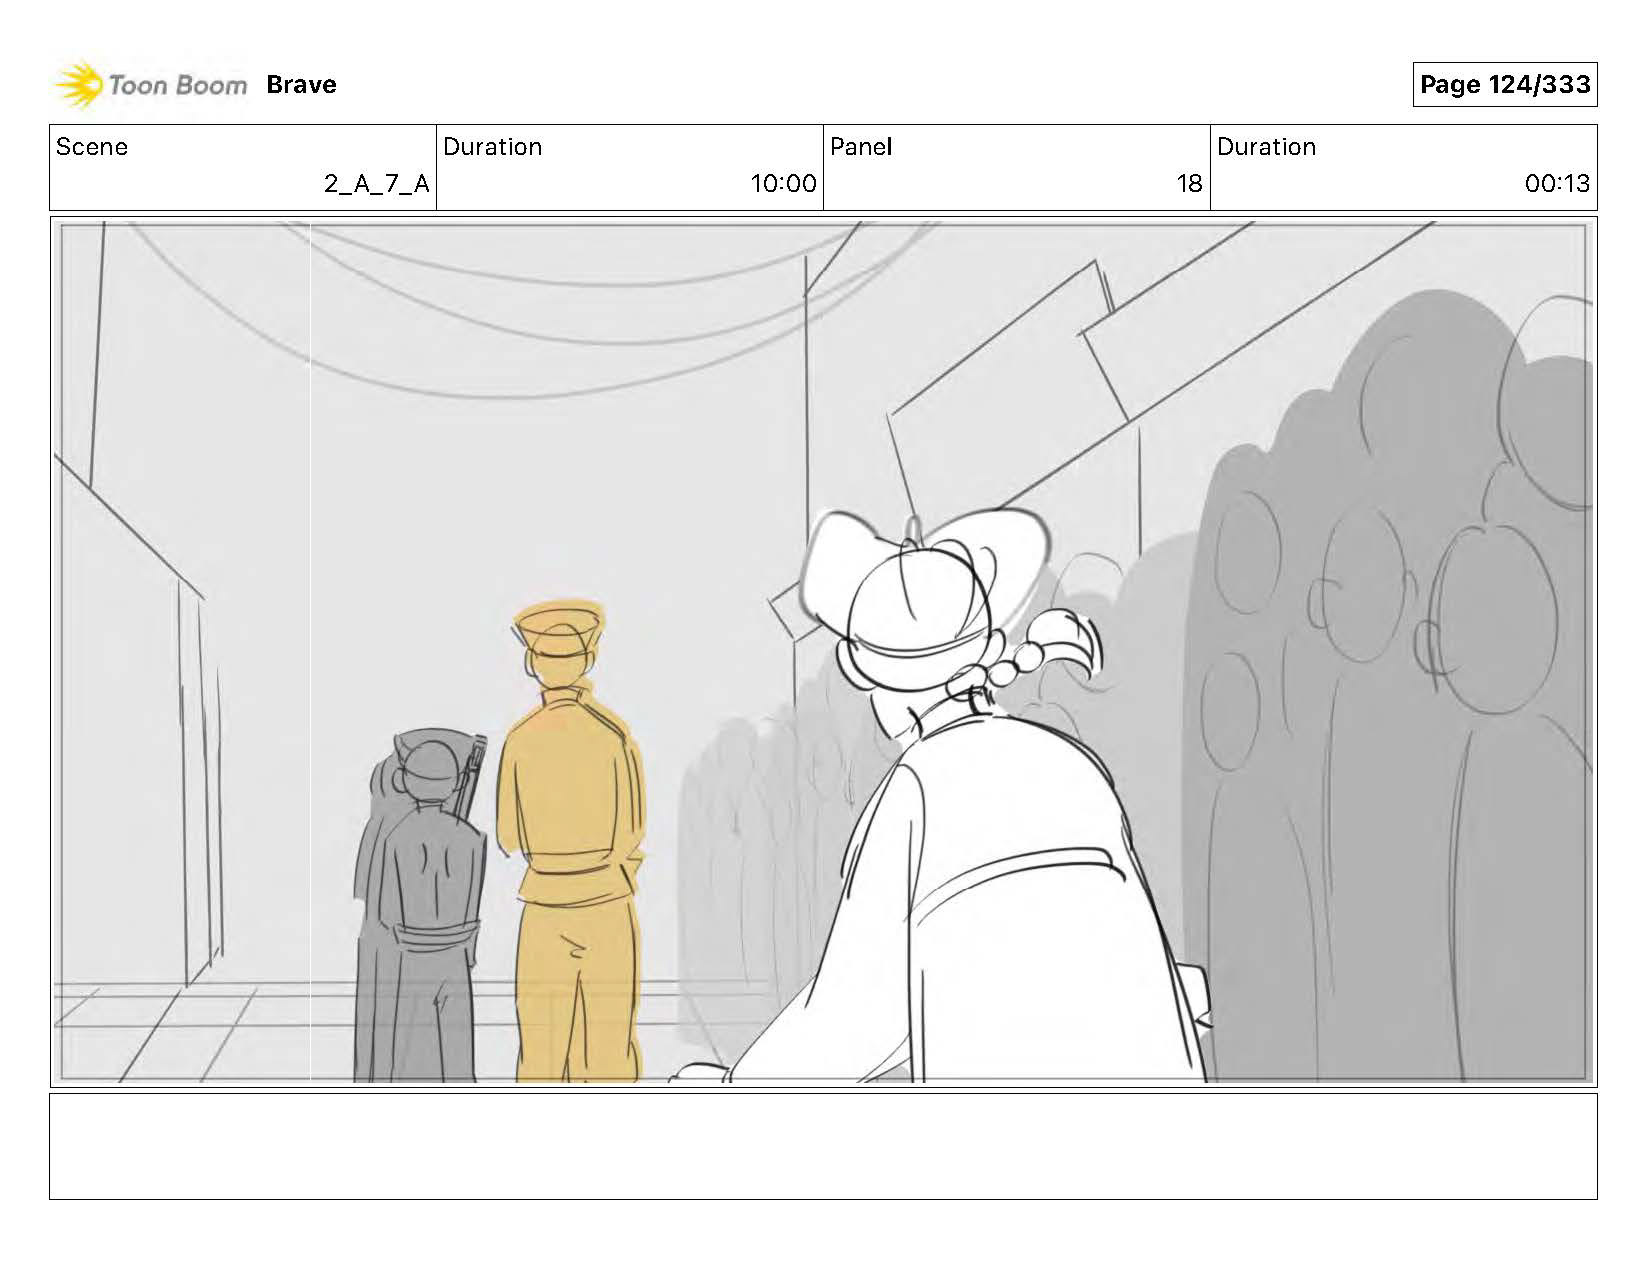This screenshot has width=1650, height=1275.
Task: Click panel number '18'
Action: coord(1189,184)
